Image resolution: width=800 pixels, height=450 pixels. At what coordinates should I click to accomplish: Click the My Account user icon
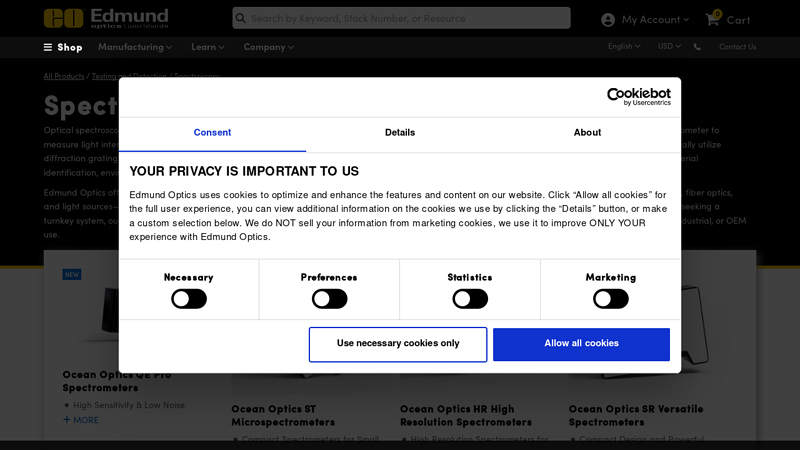pos(608,20)
